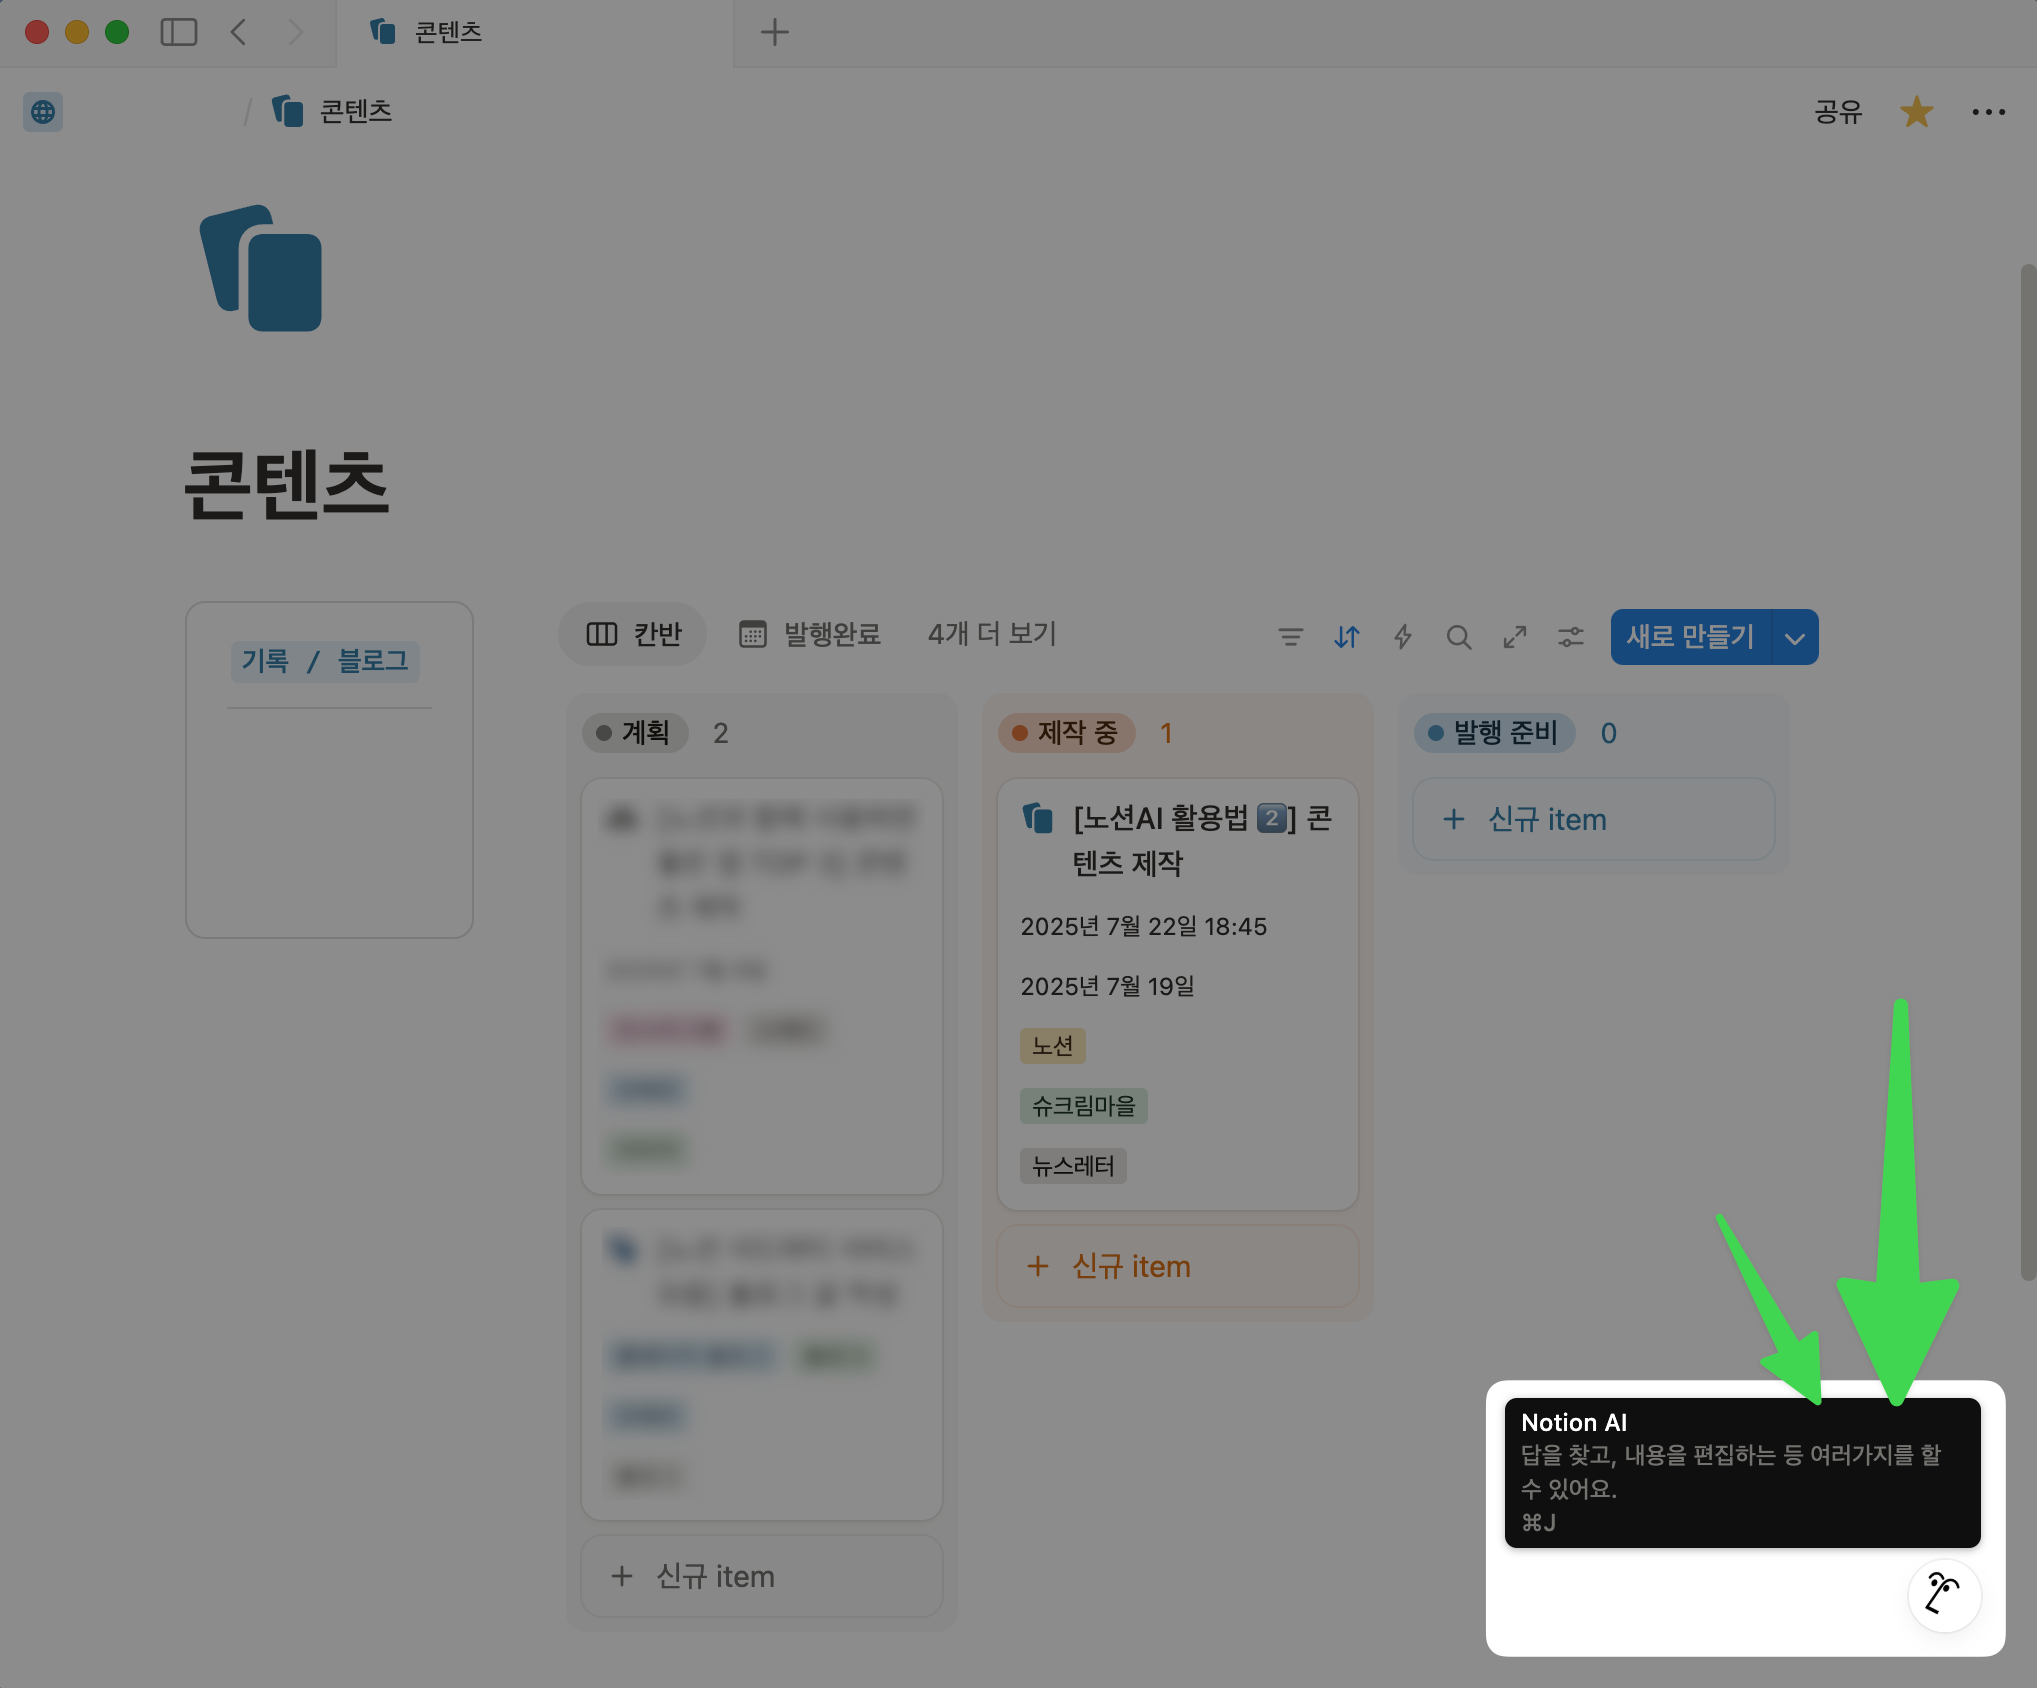Click the date 2025년 7월 19일

click(x=1107, y=986)
